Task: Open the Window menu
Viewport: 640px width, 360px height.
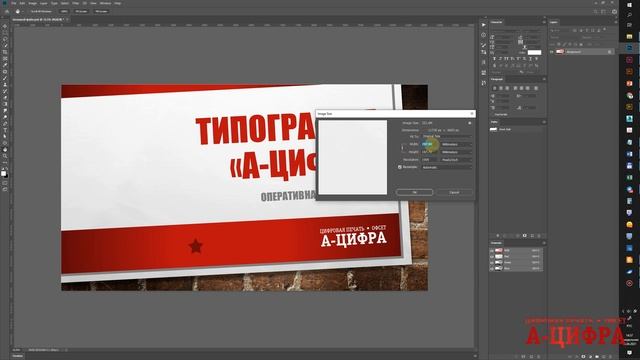Action: (105, 3)
